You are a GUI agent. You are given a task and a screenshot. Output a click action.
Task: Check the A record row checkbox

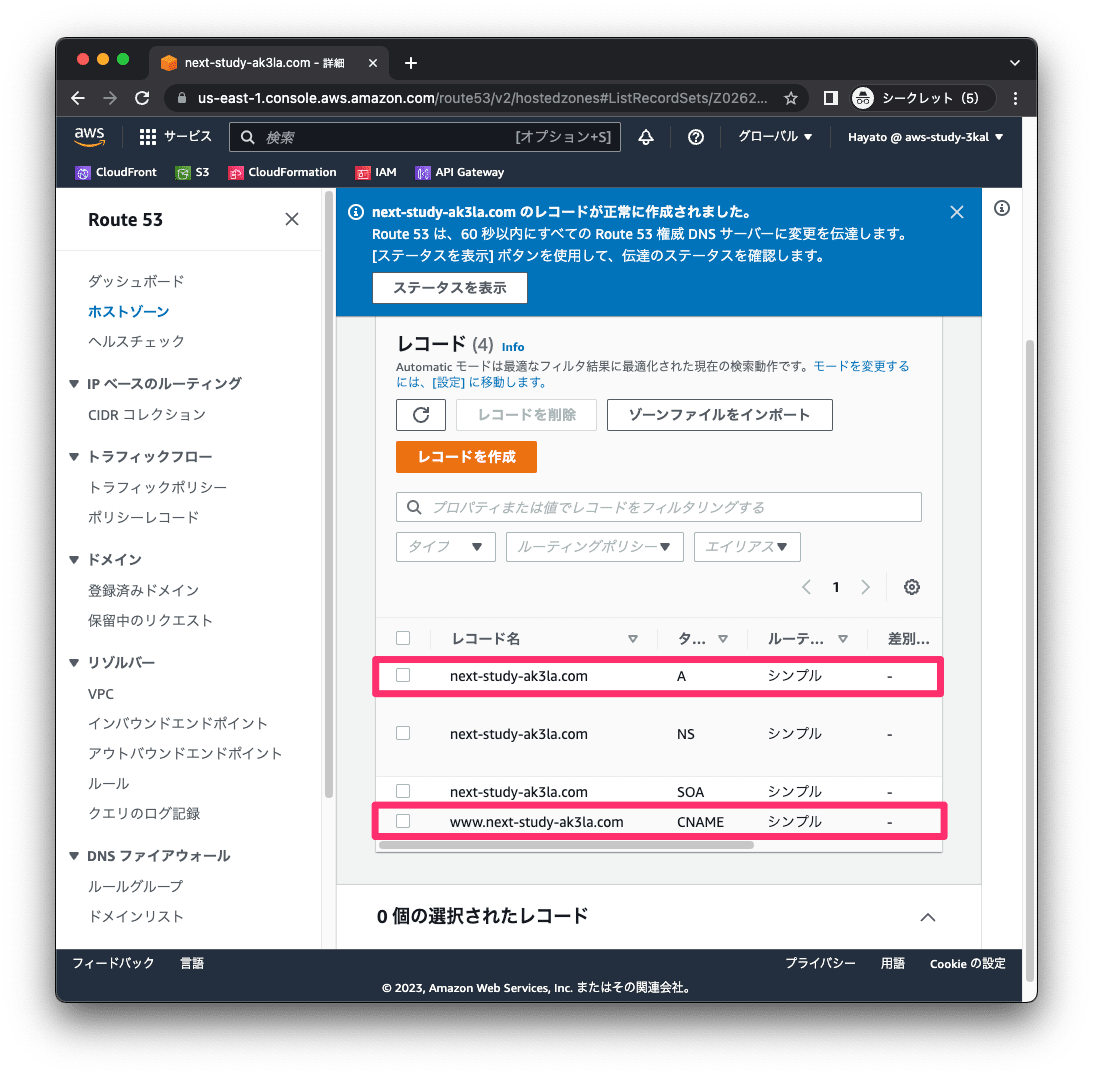[x=403, y=675]
